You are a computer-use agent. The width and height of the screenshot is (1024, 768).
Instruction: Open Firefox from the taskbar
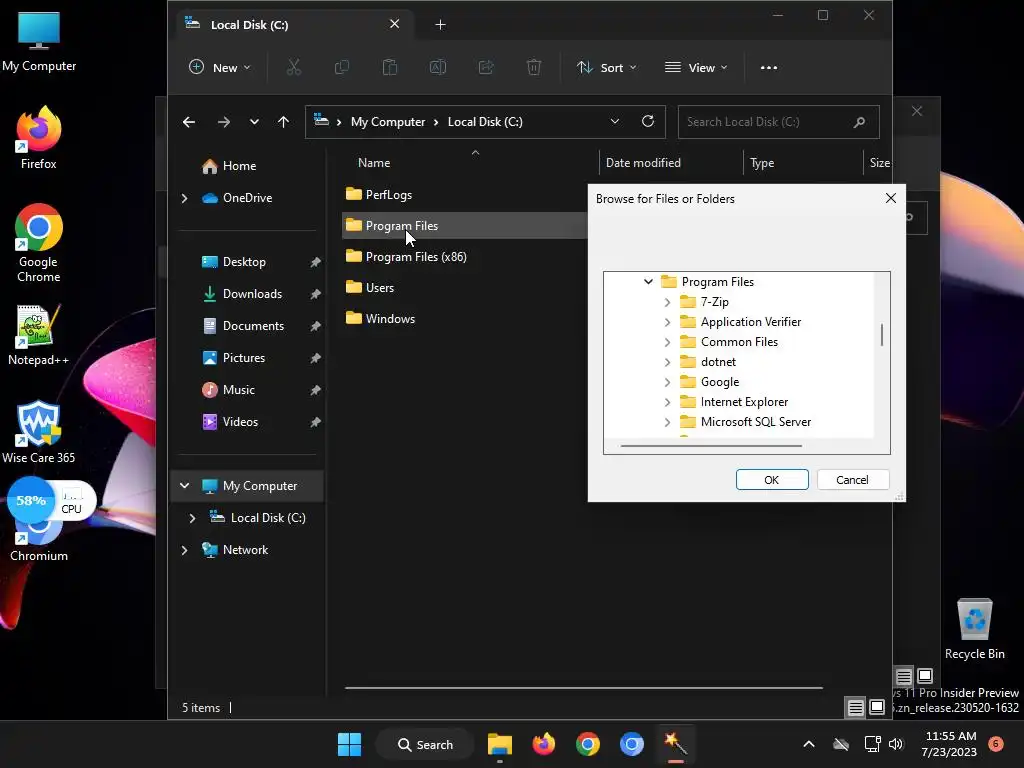(x=543, y=744)
